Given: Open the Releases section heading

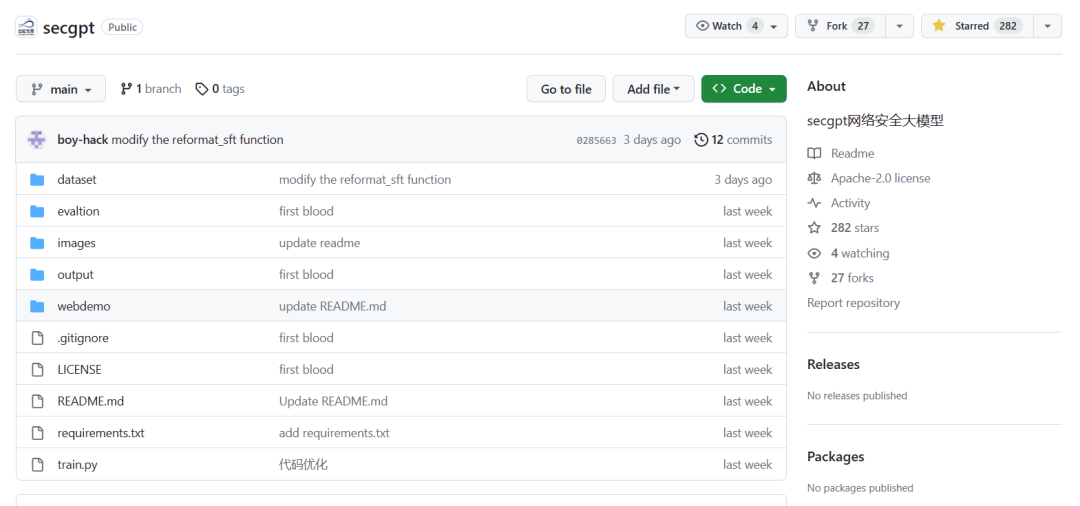Looking at the screenshot, I should [x=833, y=364].
